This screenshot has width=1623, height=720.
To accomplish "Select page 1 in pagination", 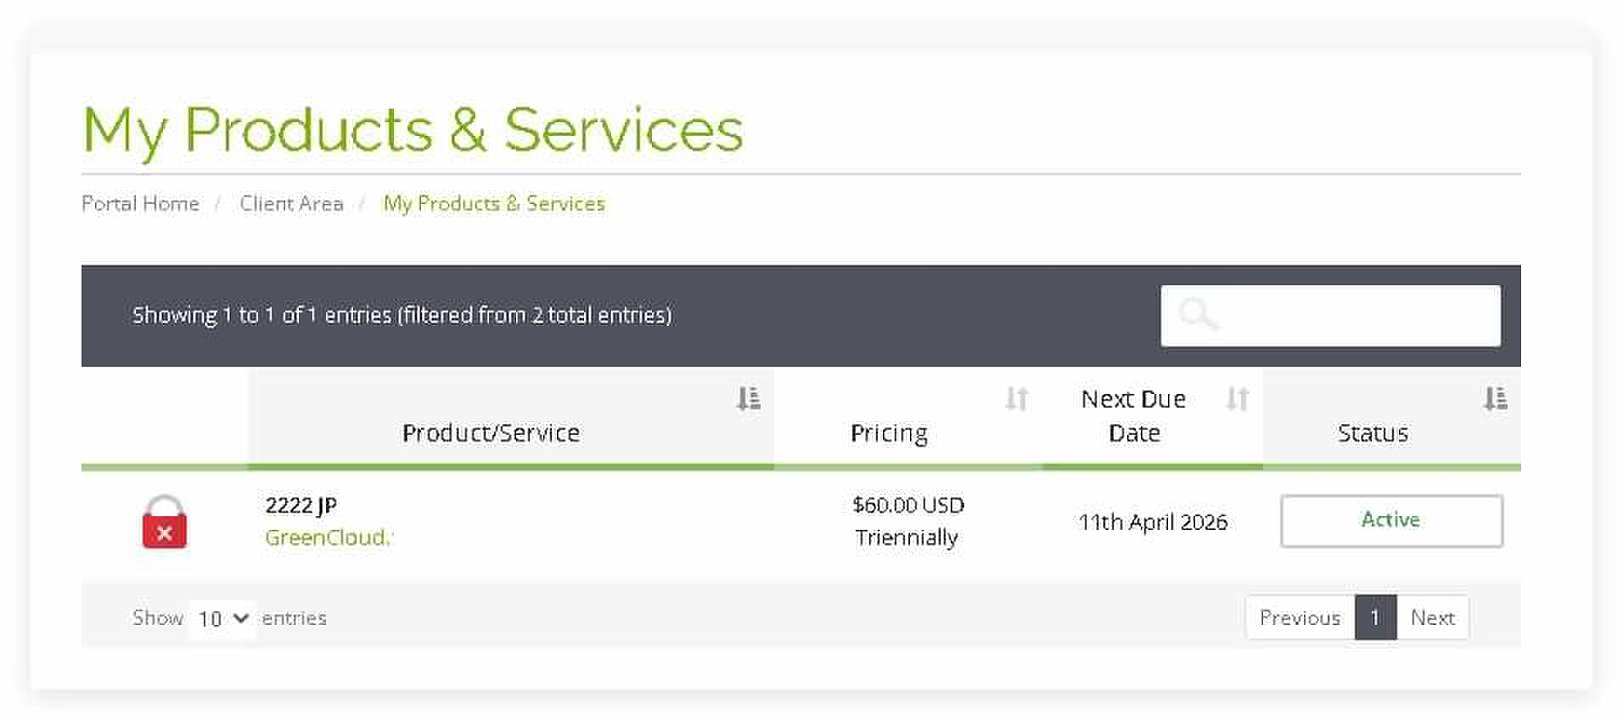I will pos(1375,618).
